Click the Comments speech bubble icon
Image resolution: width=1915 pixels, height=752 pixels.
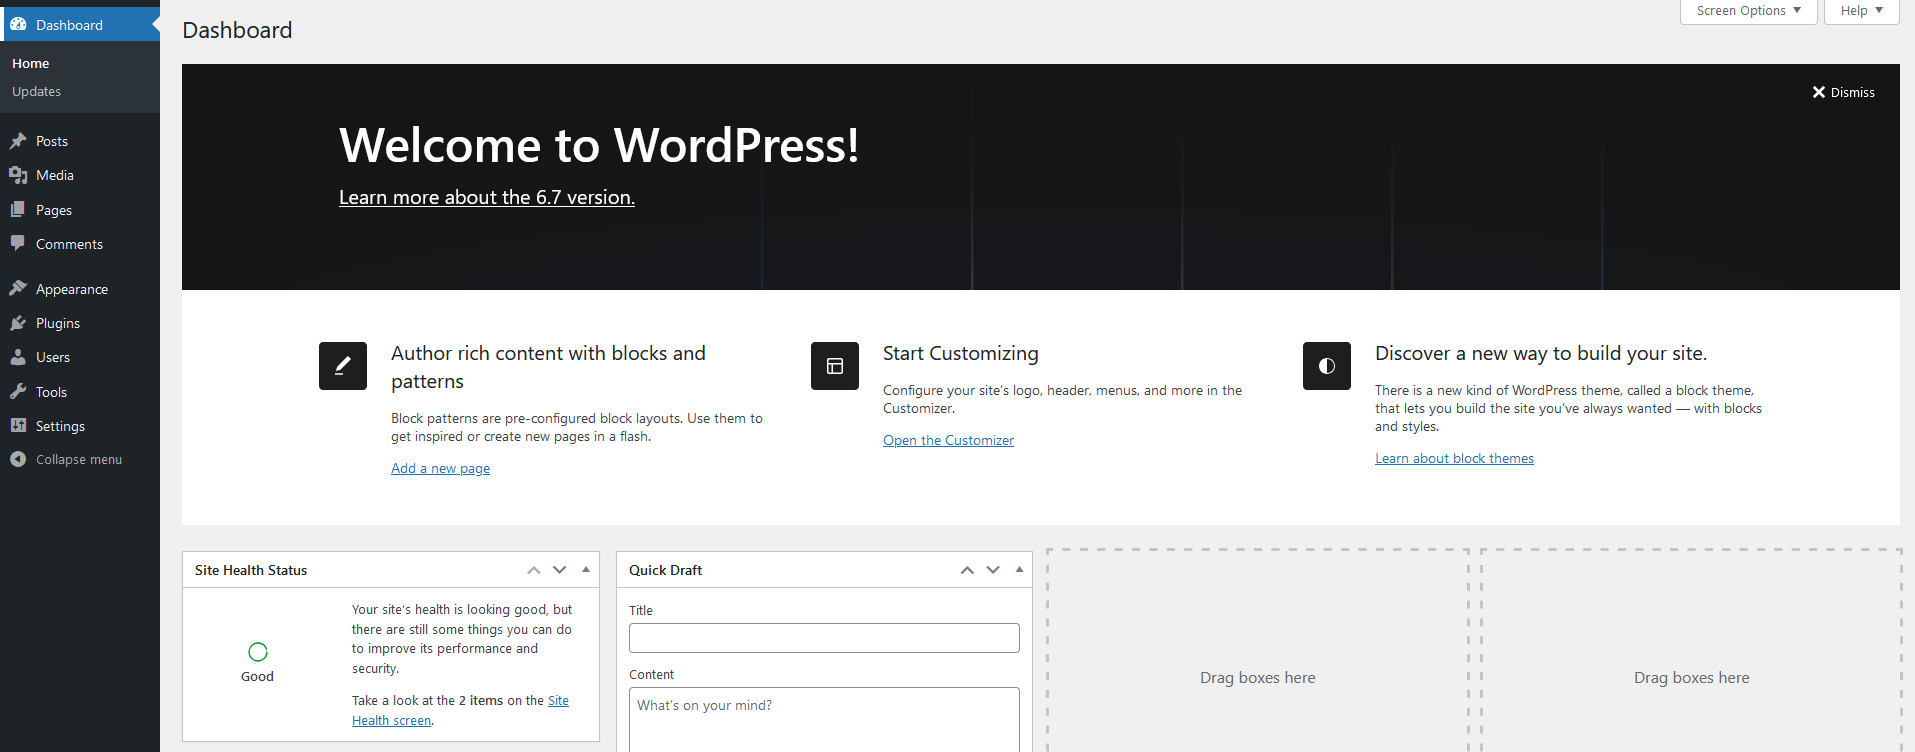(18, 243)
